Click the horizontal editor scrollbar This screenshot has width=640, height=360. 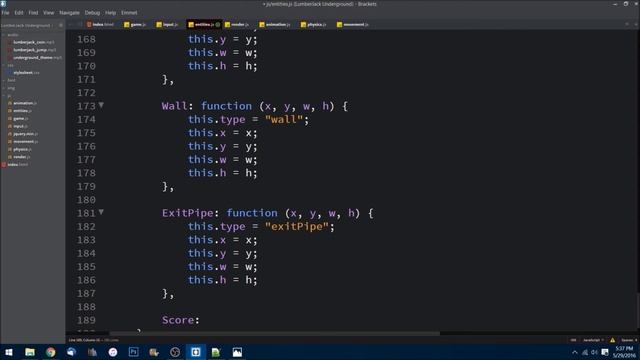(x=274, y=333)
